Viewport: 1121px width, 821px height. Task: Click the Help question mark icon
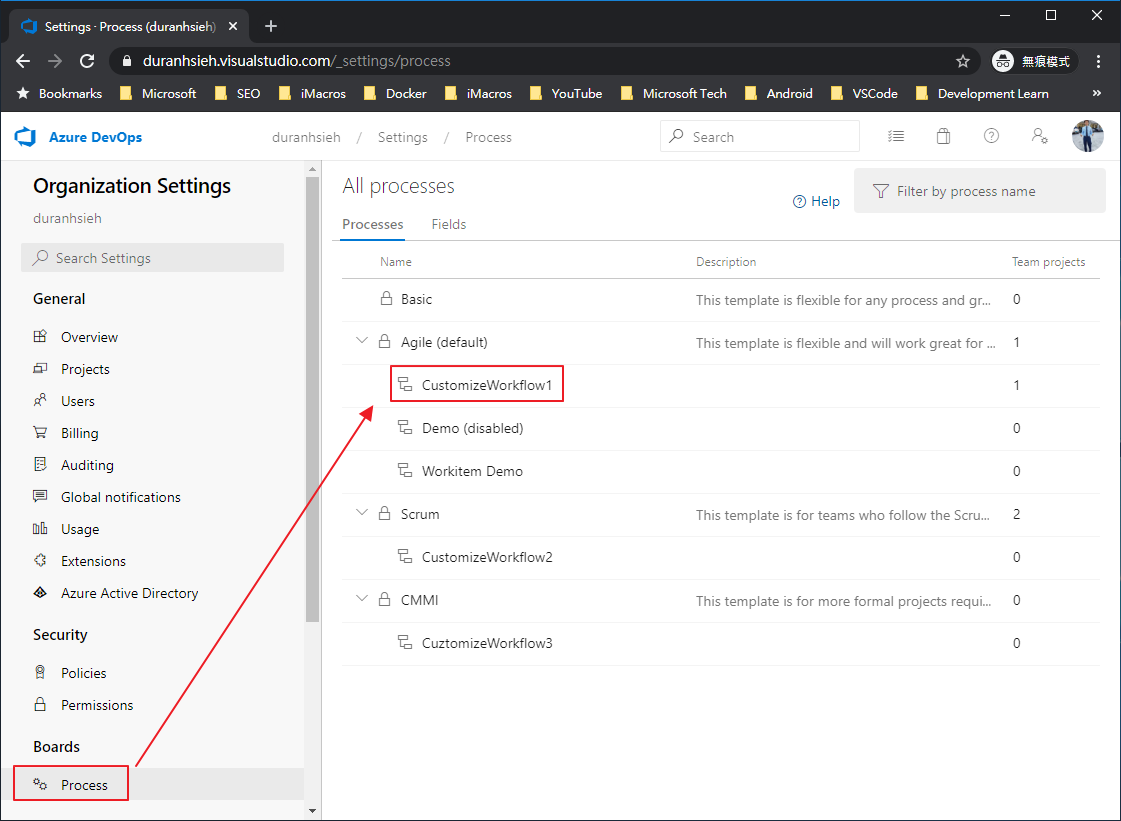[x=991, y=136]
